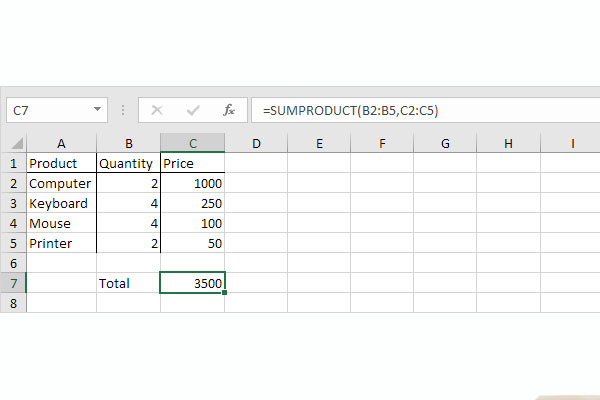This screenshot has width=600, height=400.
Task: Click the Name Box showing C7
Action: point(48,109)
